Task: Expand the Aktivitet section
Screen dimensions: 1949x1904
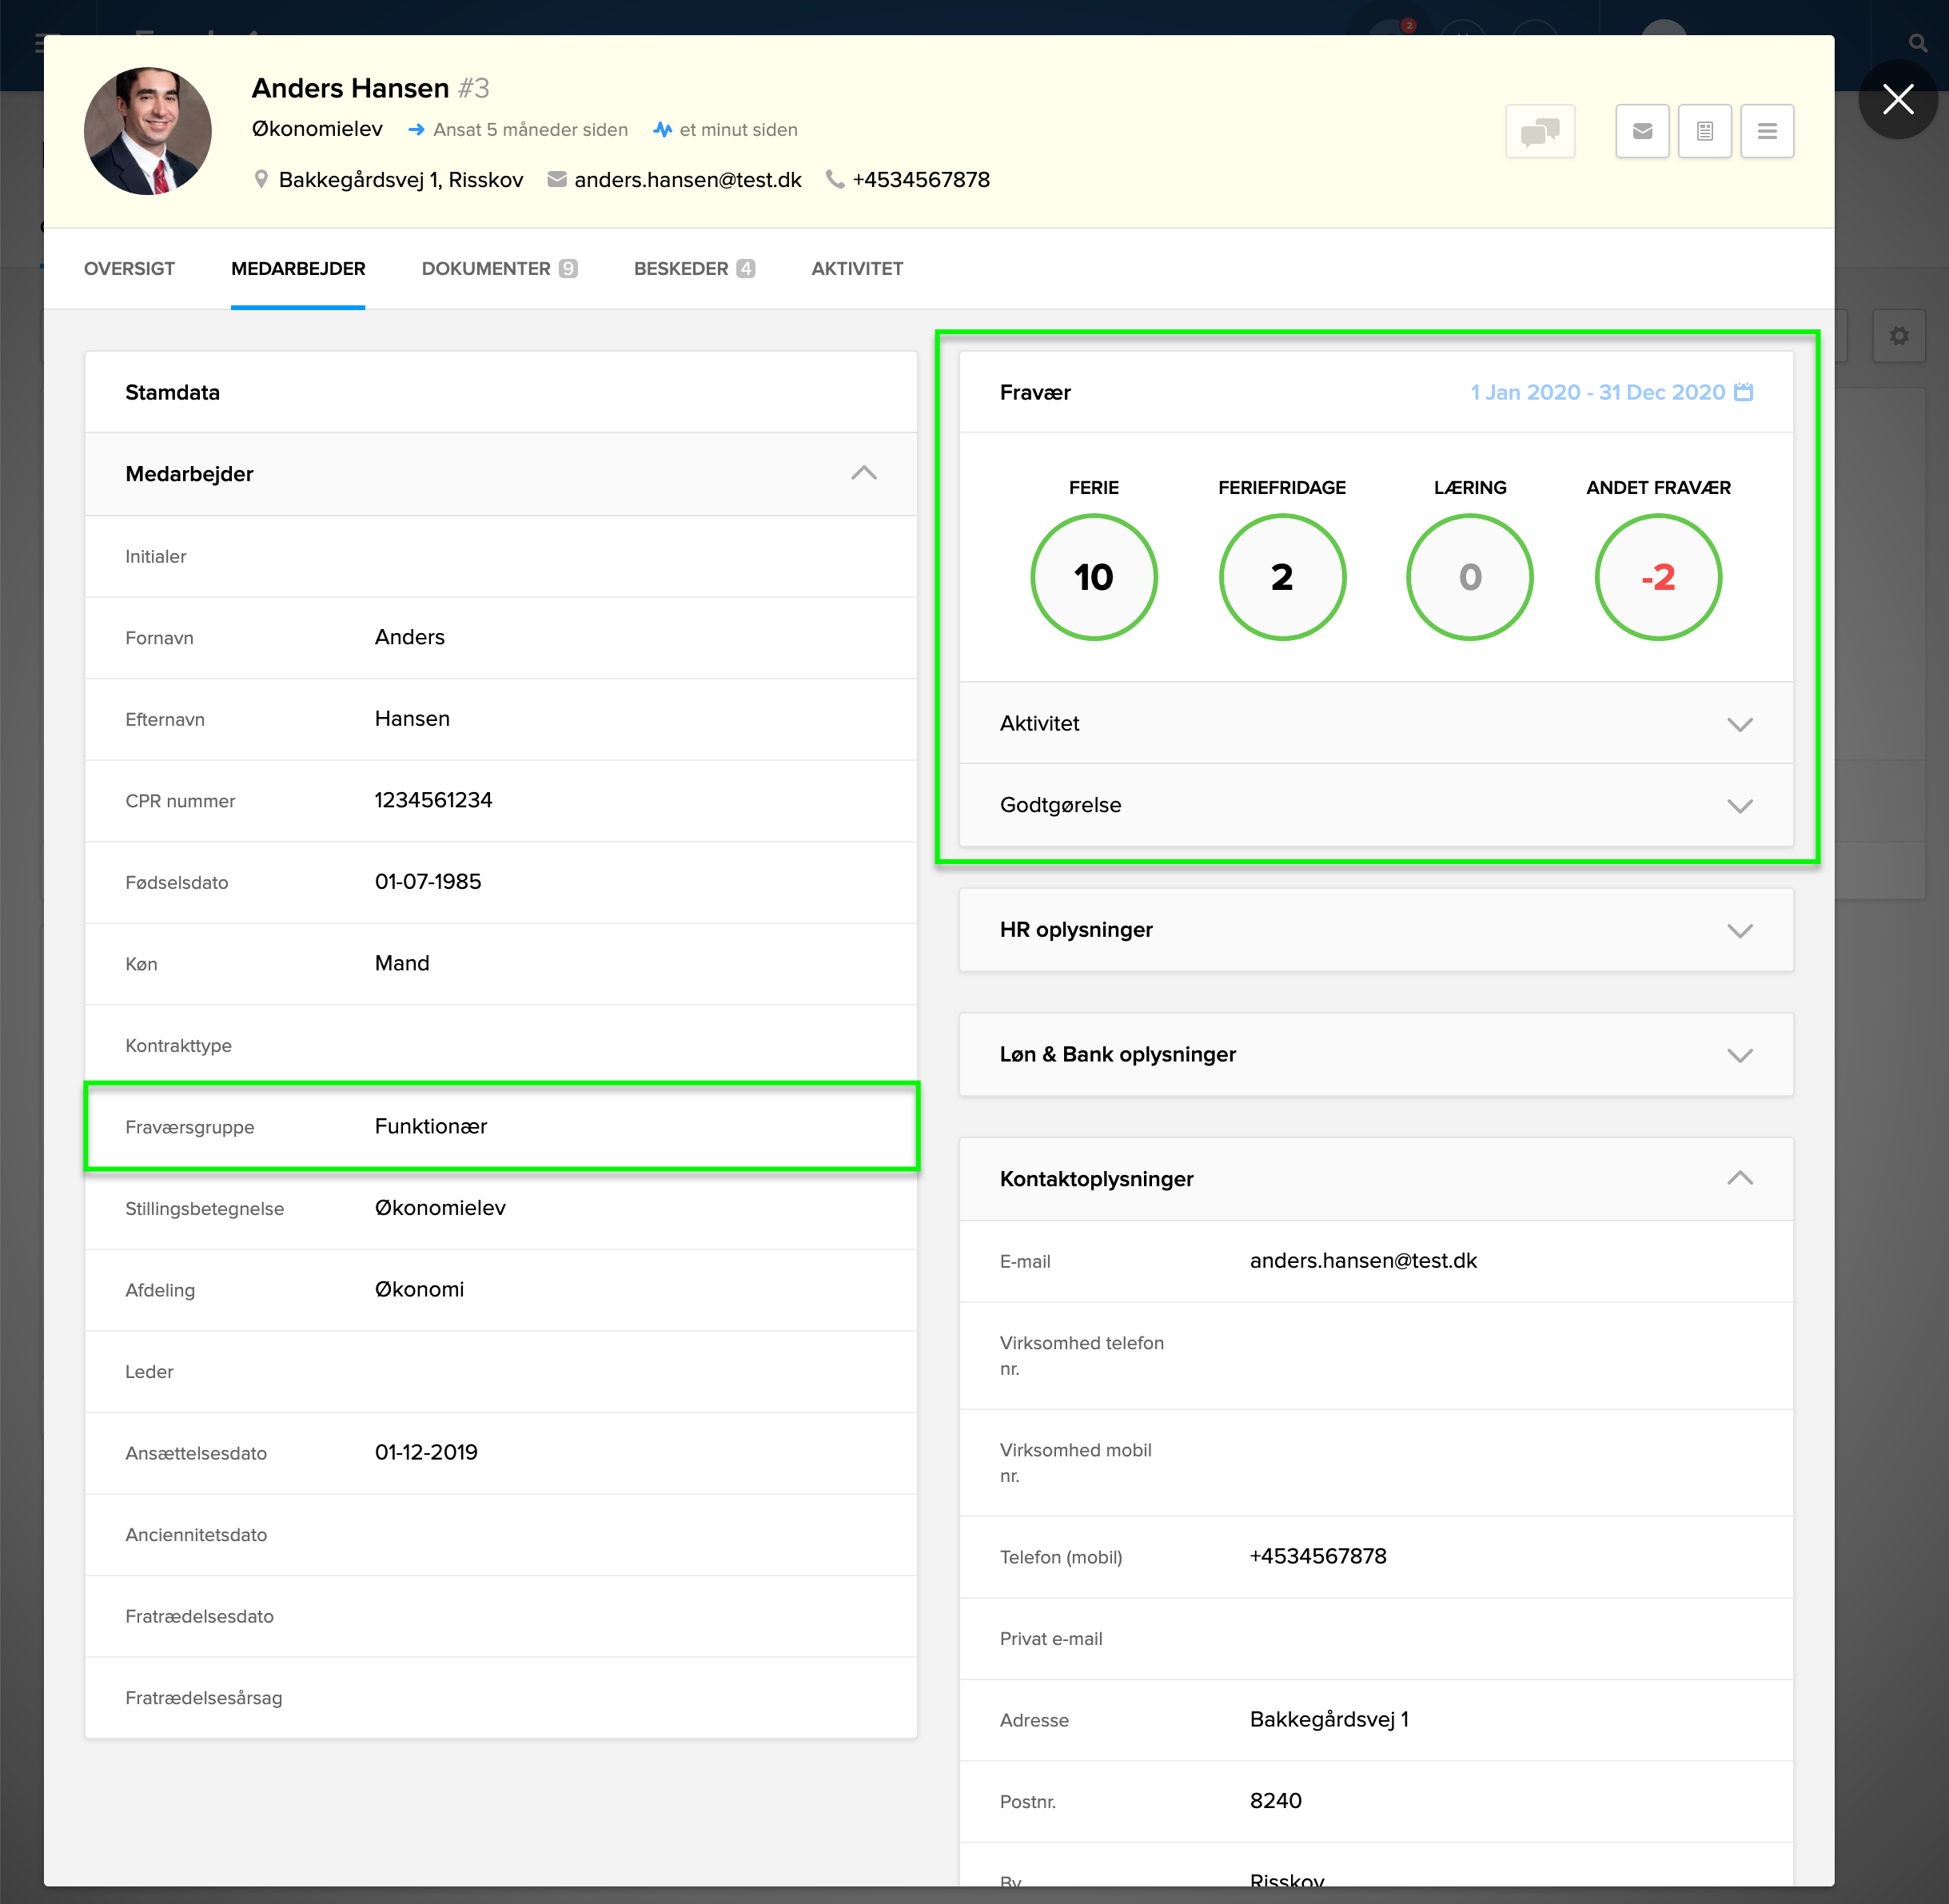Action: click(1739, 724)
